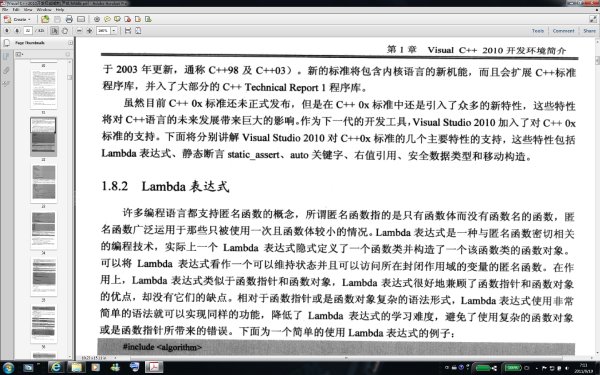Enable fit-width scrolling mode icon
This screenshot has height=375, width=600.
[x=128, y=31]
